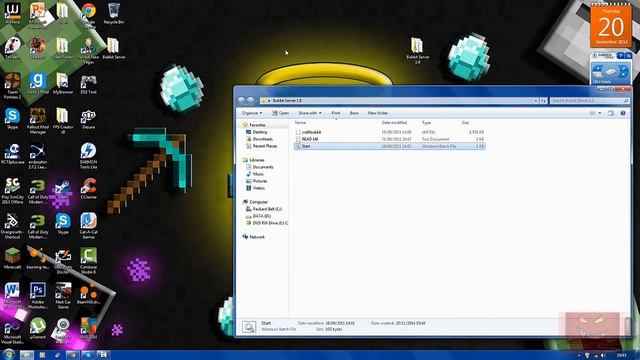The image size is (640, 360).
Task: Launch CCleaner from the desktop
Action: [89, 189]
